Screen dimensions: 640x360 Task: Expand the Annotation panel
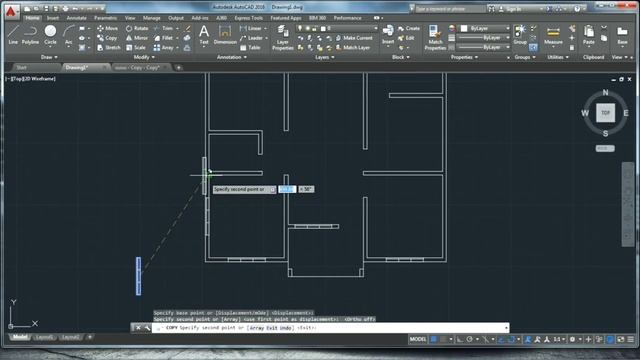(231, 57)
